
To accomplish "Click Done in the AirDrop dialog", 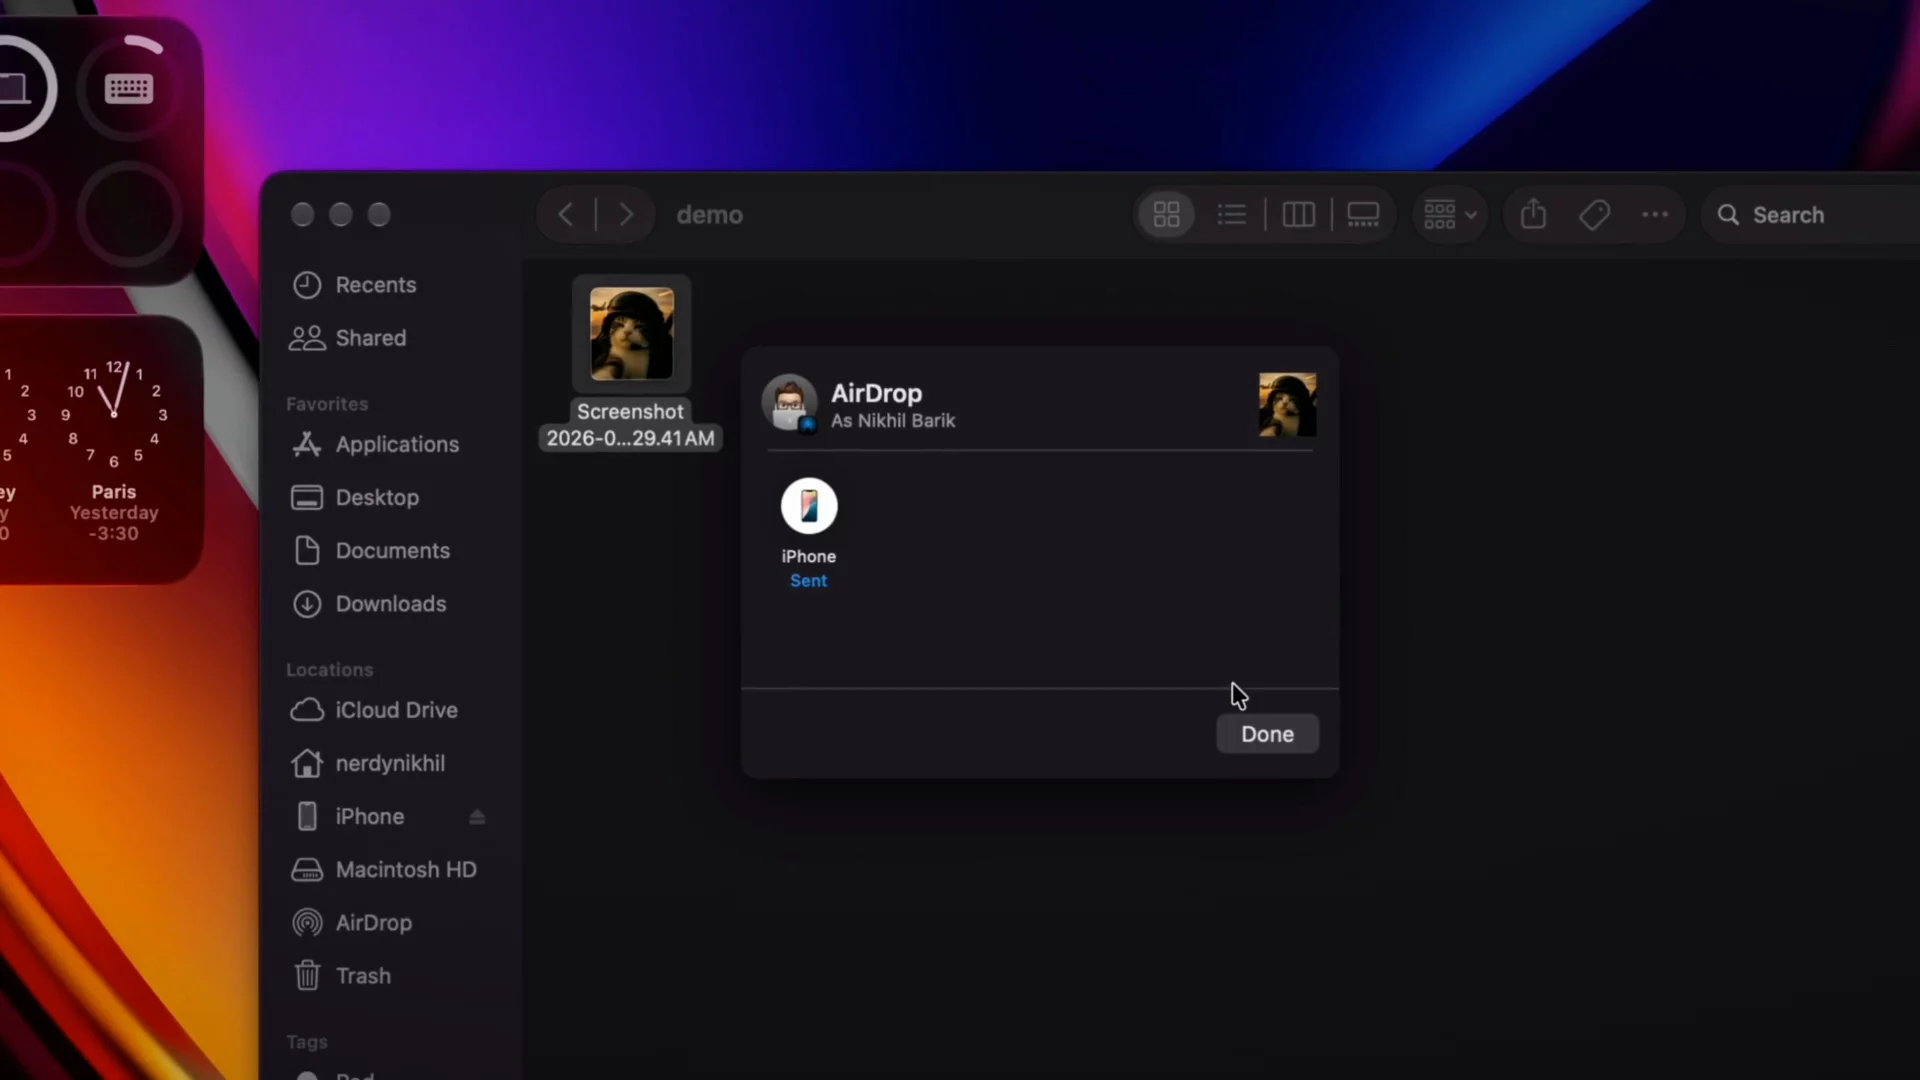I will click(1267, 734).
